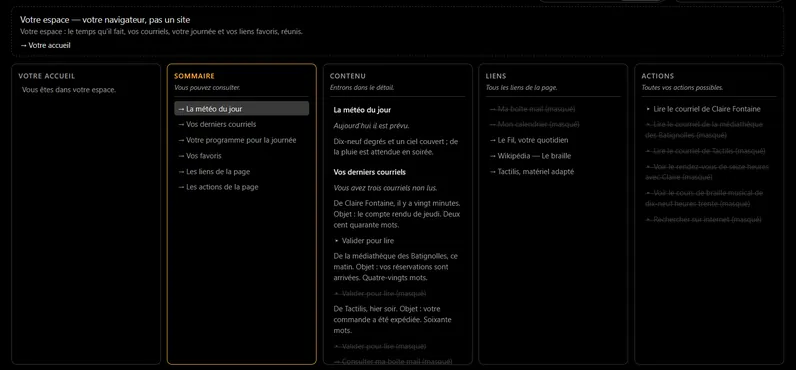Image resolution: width=796 pixels, height=370 pixels.
Task: Click the banner description starting 'Votre espace : le temps qu'il fait'
Action: pos(161,31)
